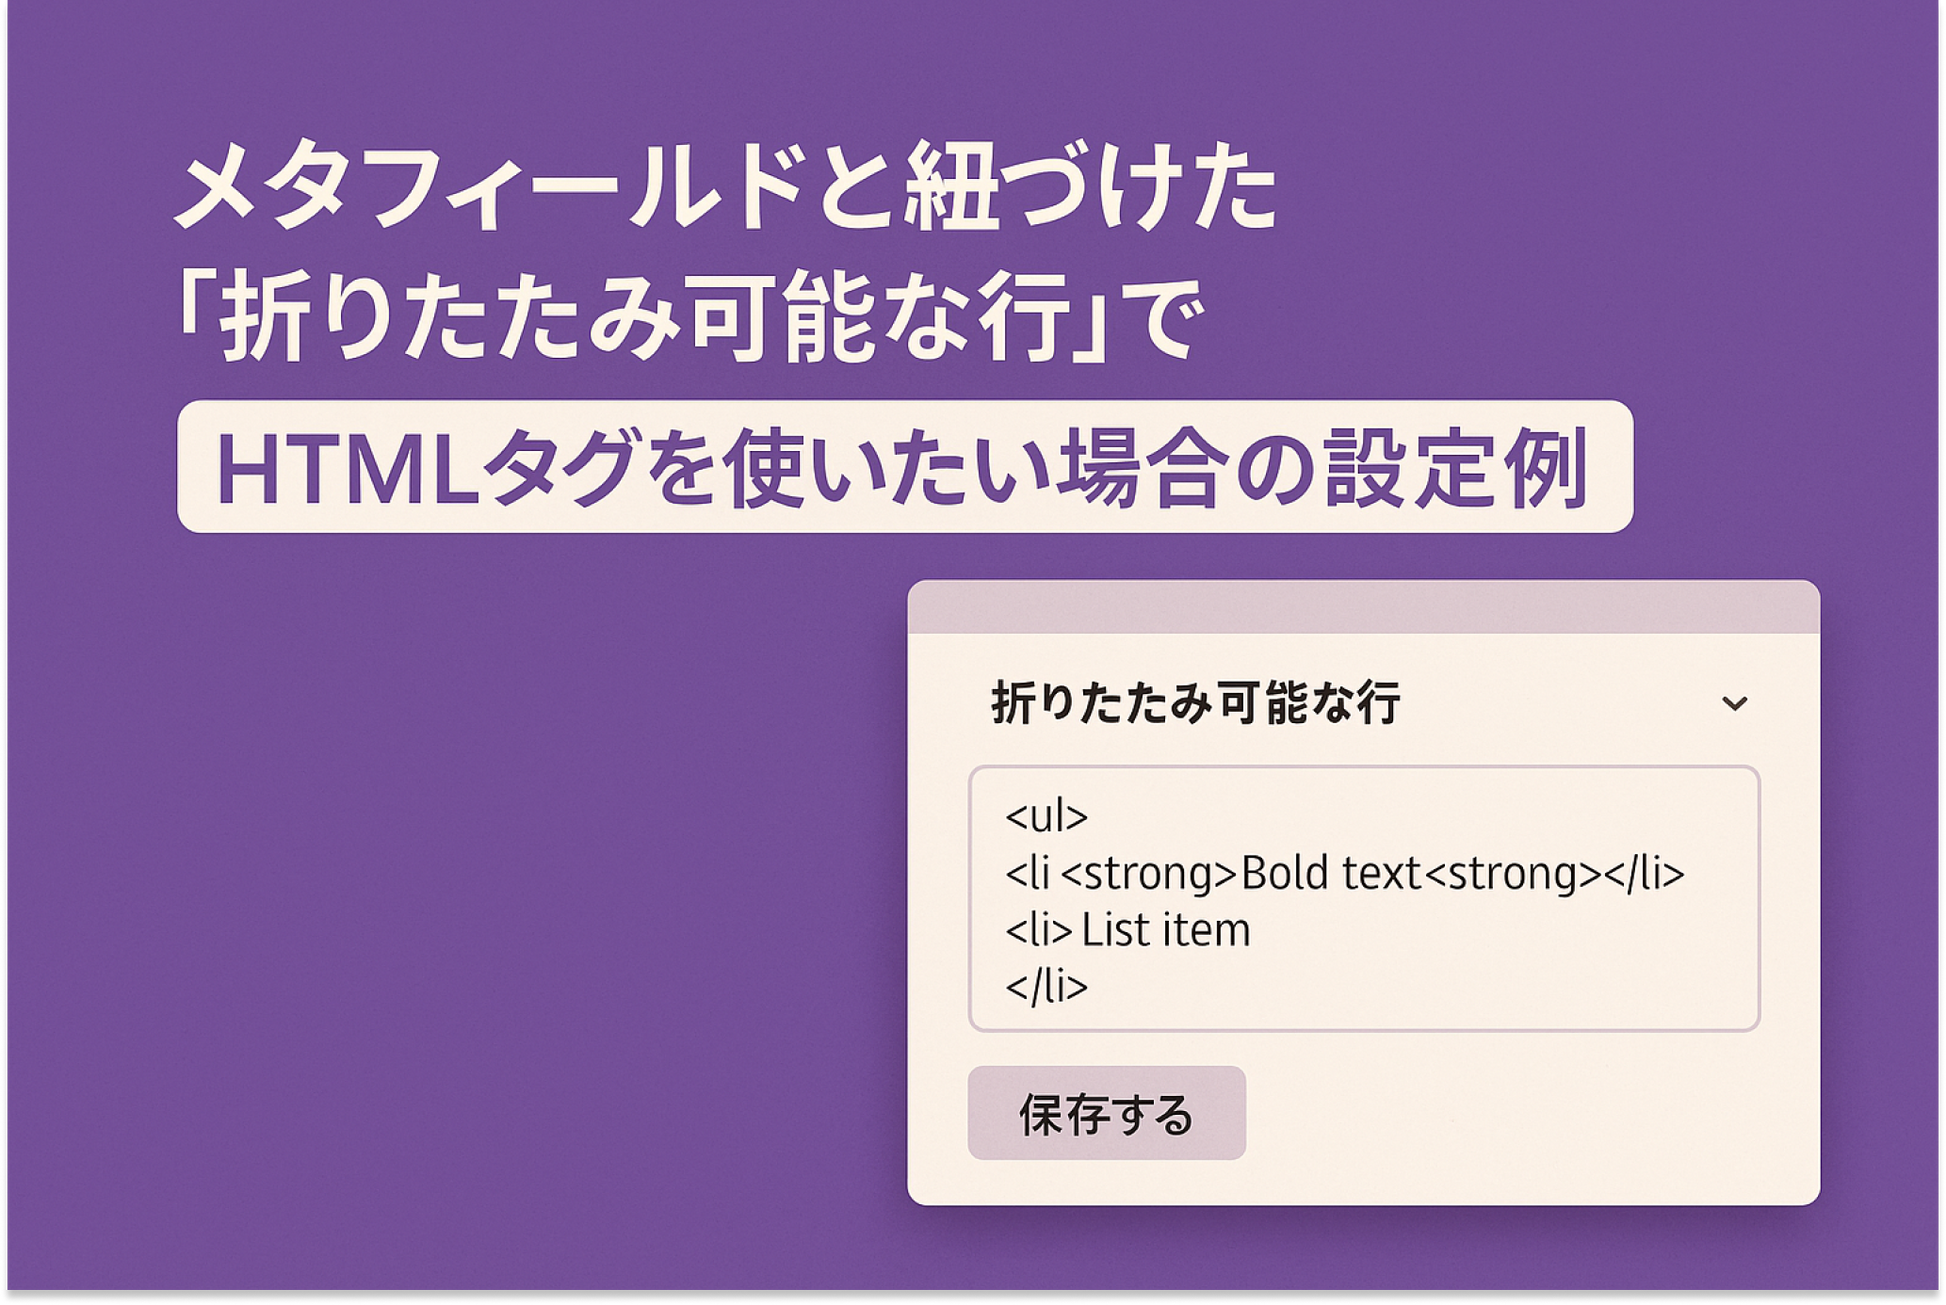Click the <li> tag before List item

[x=1039, y=930]
